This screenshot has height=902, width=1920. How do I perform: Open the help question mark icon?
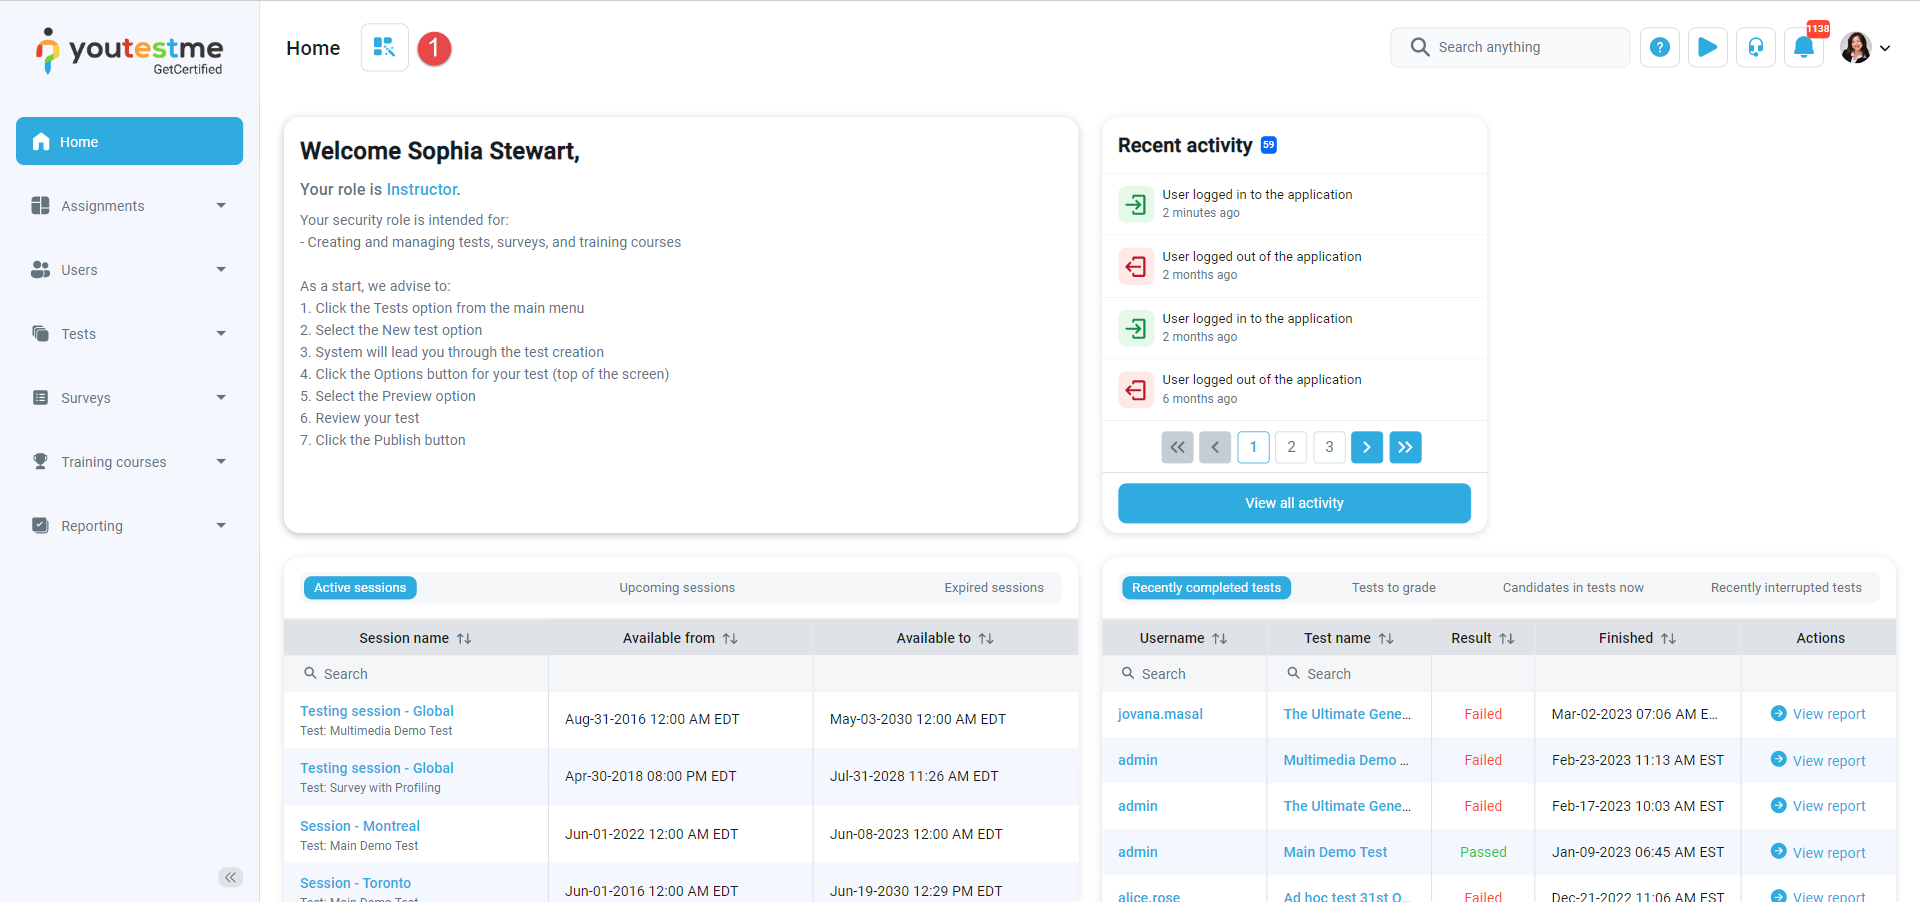[1659, 48]
